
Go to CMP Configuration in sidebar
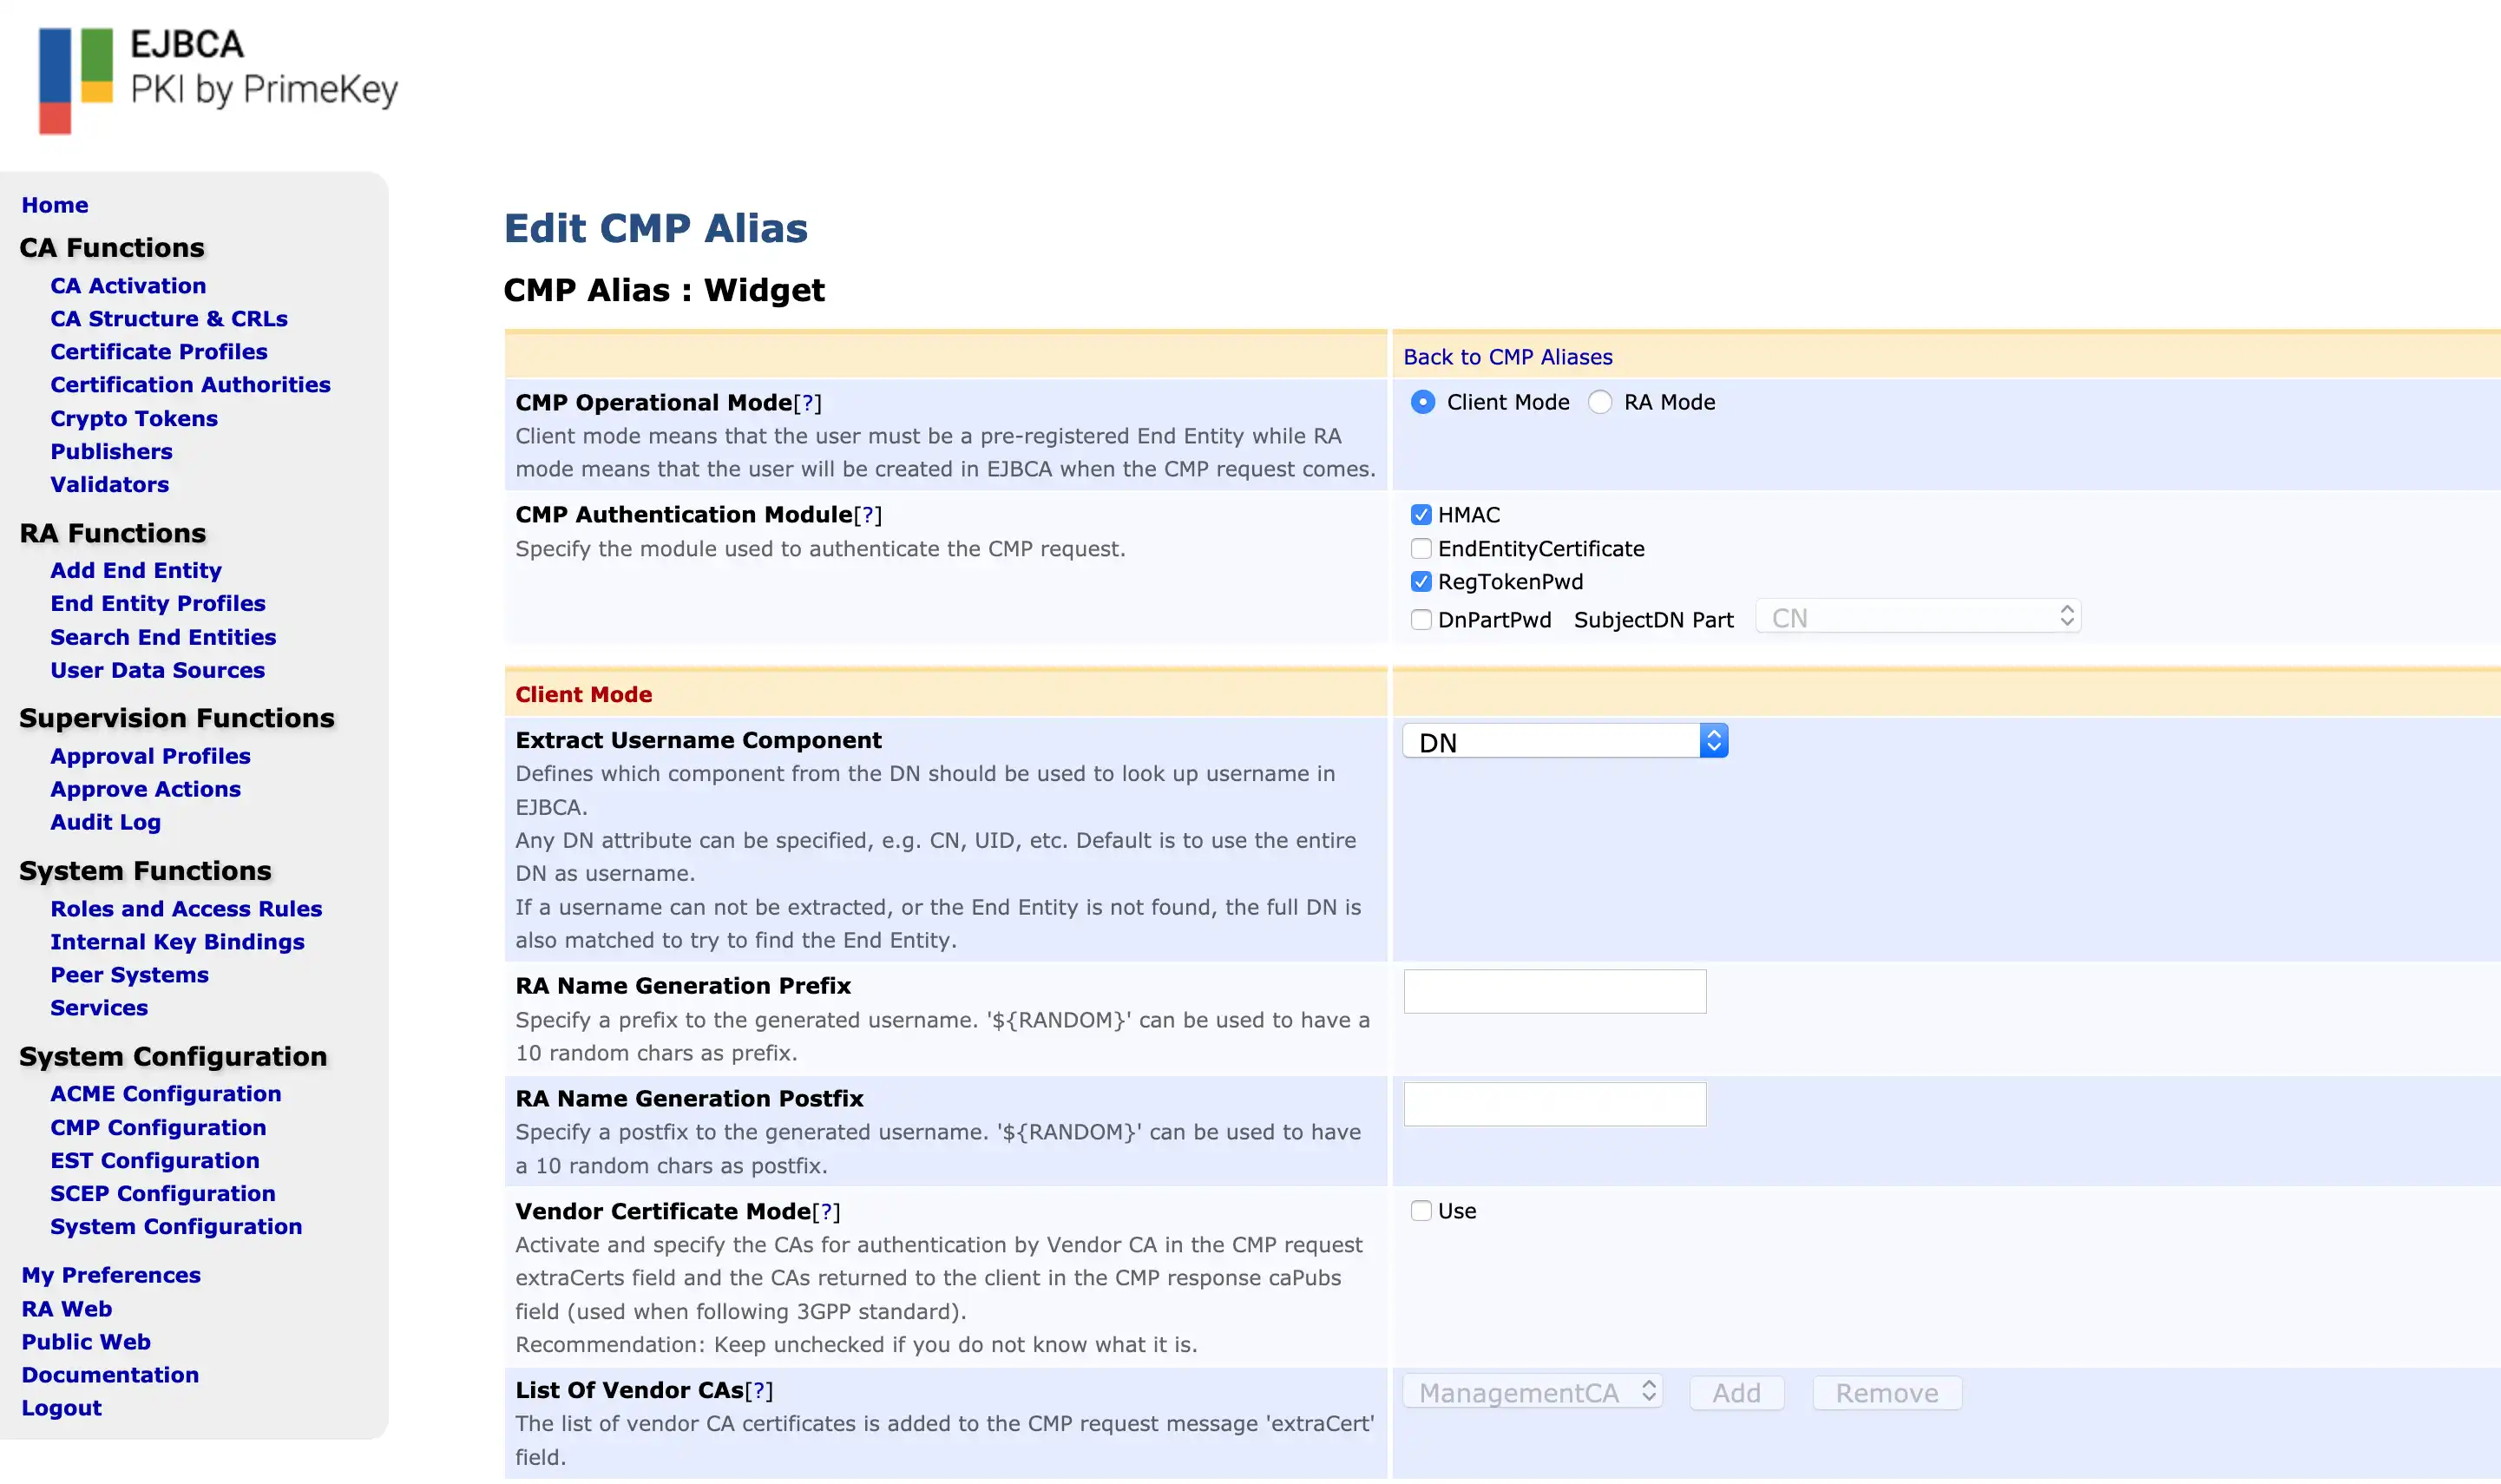tap(158, 1128)
